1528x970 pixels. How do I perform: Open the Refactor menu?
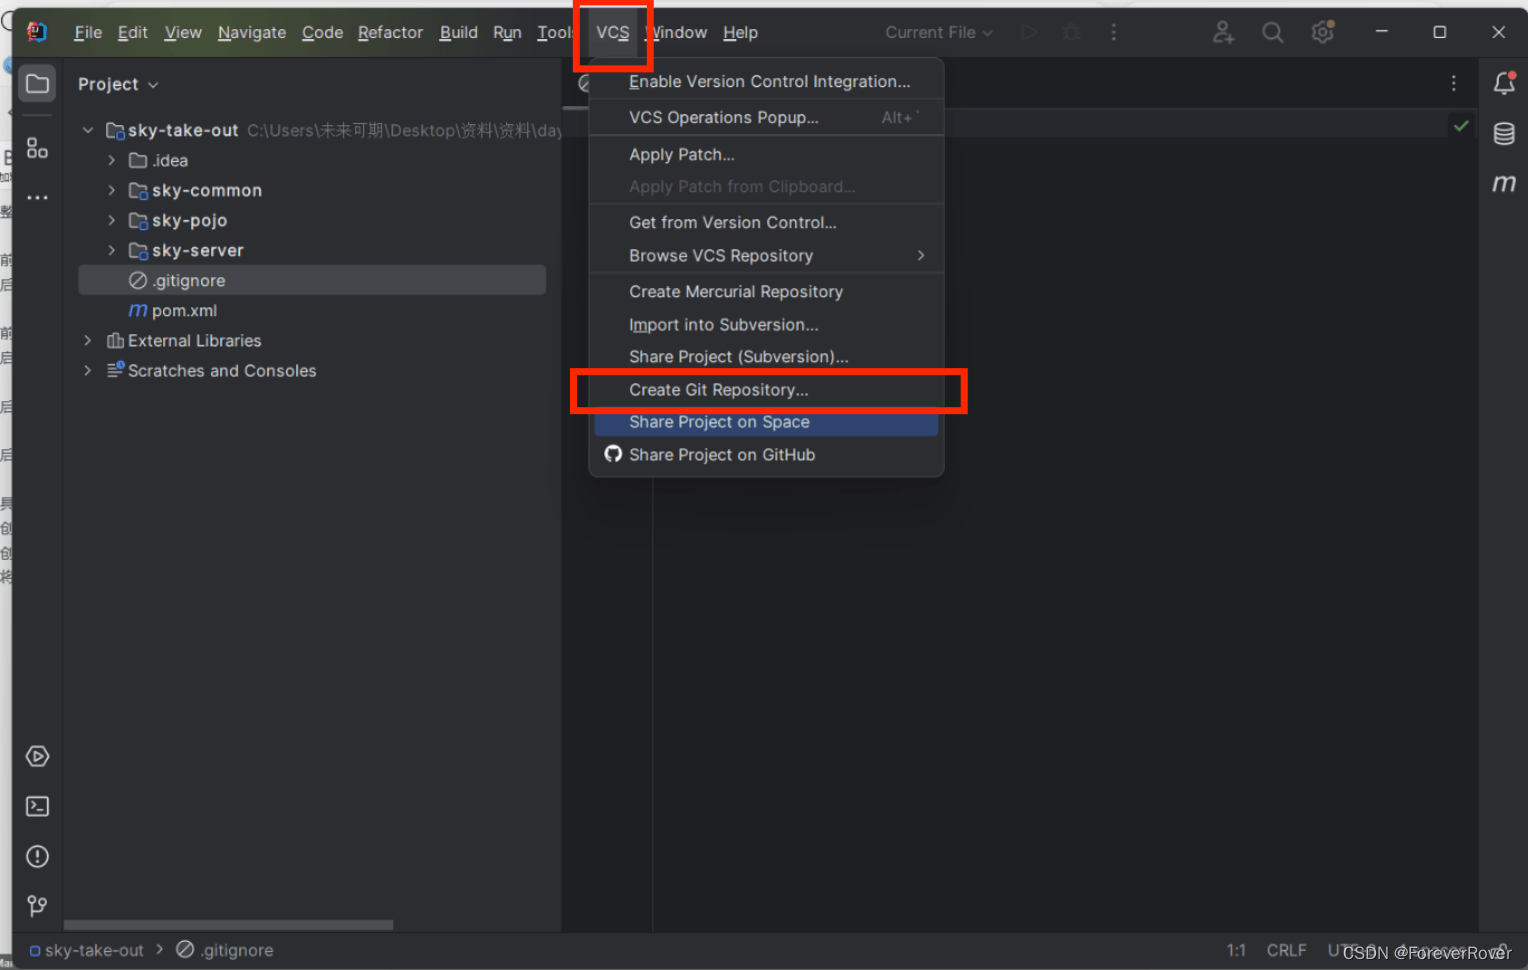pos(390,32)
